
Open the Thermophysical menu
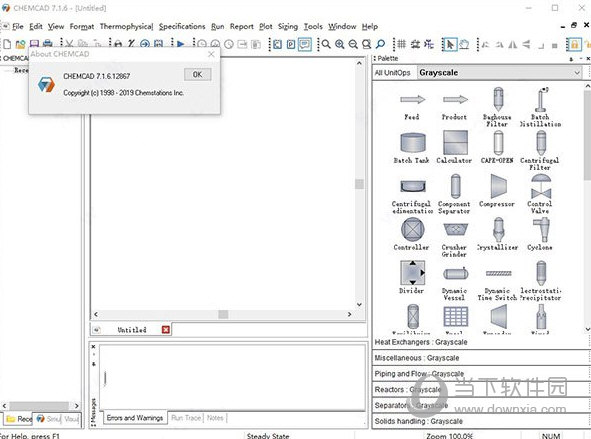pos(126,26)
